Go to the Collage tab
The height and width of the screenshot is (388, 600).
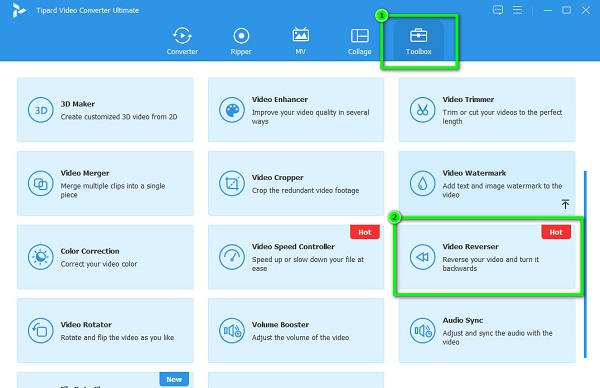(360, 41)
